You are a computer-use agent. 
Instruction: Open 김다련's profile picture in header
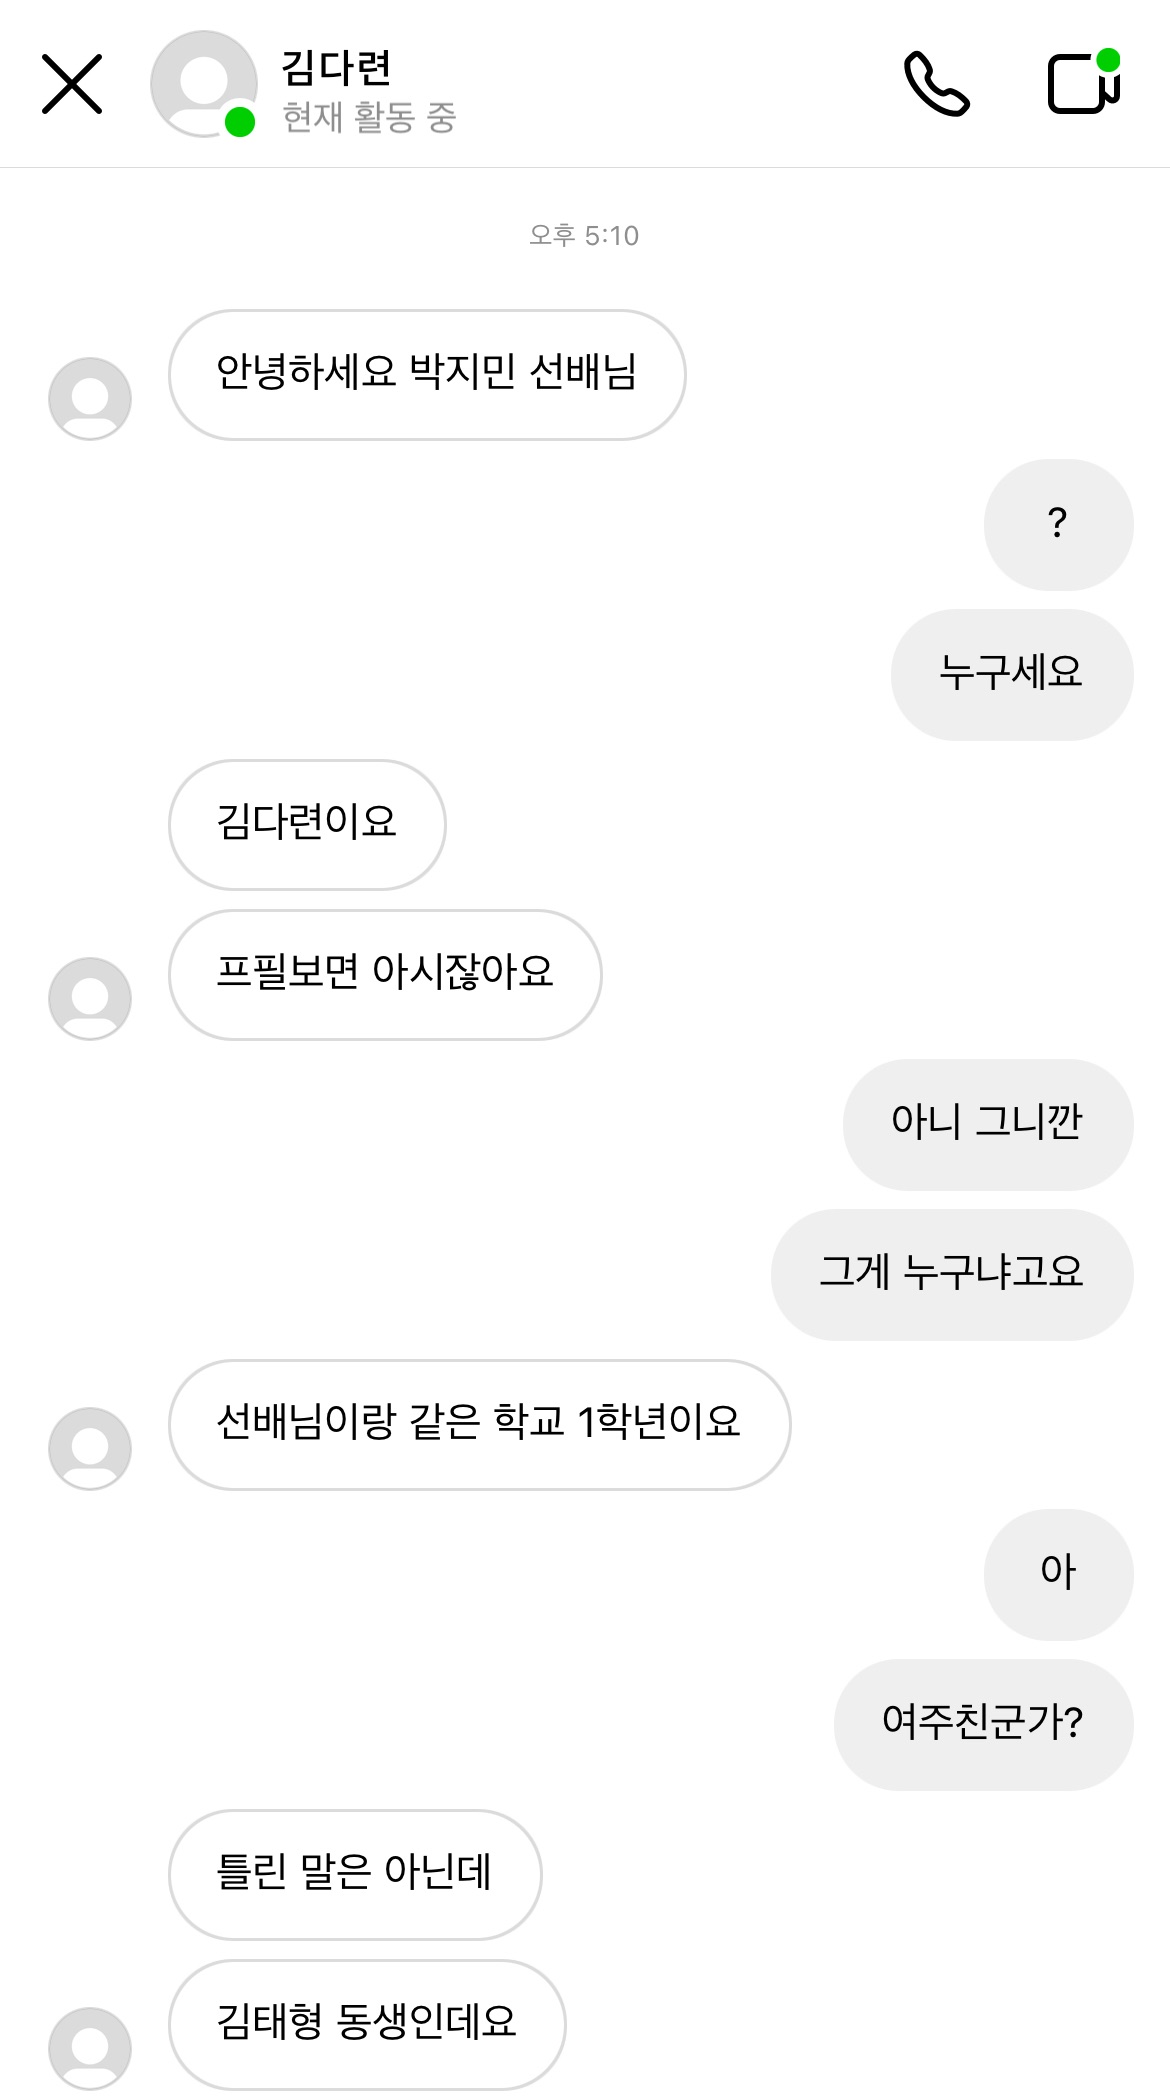(x=204, y=84)
